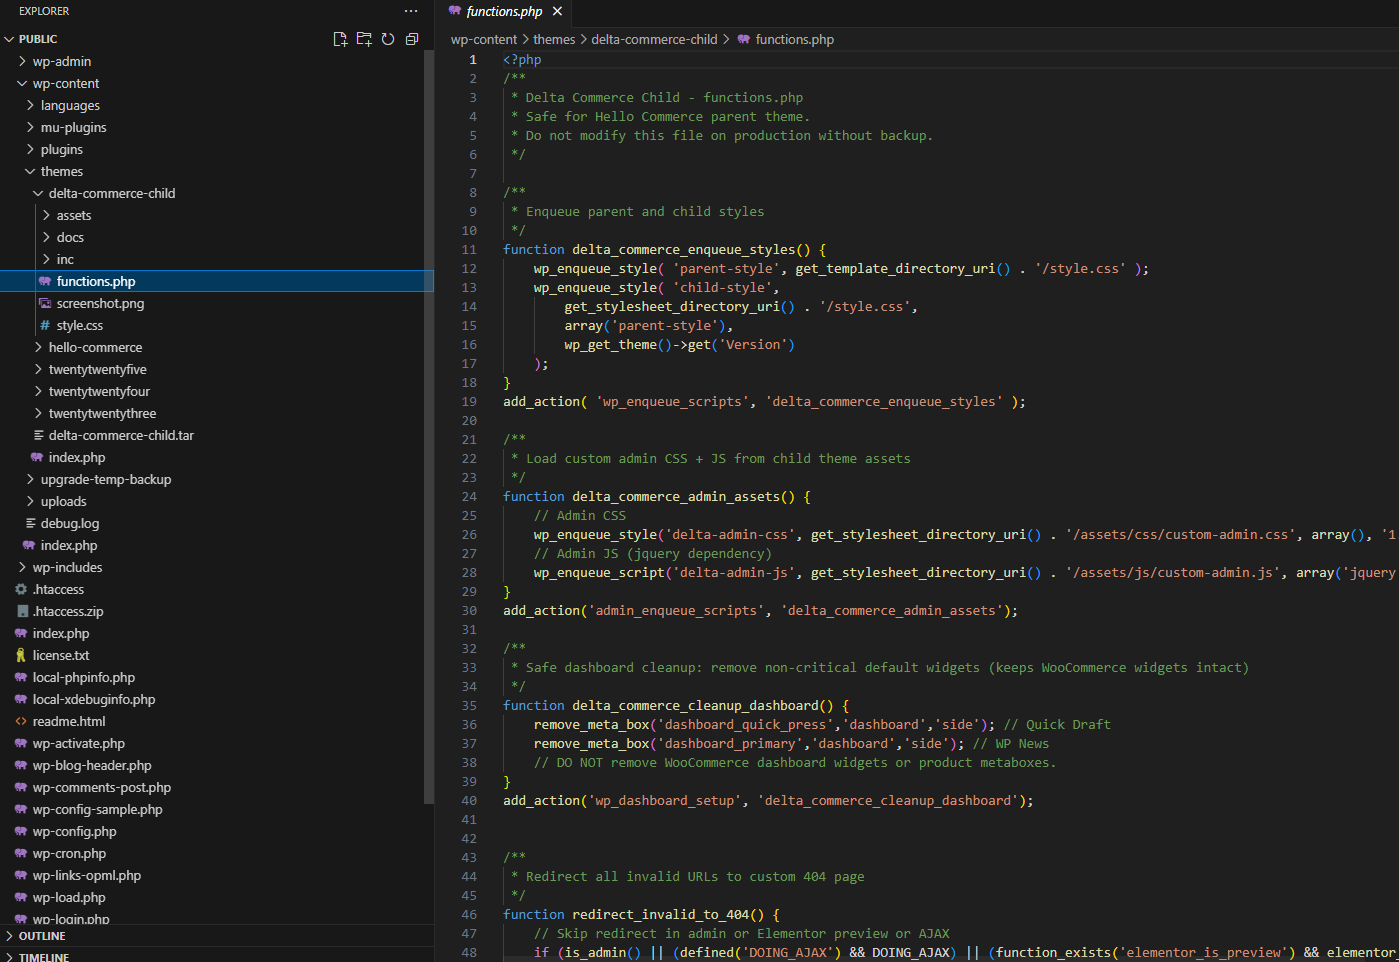Close the functions.php editor tab
Image resolution: width=1399 pixels, height=962 pixels.
tap(557, 11)
